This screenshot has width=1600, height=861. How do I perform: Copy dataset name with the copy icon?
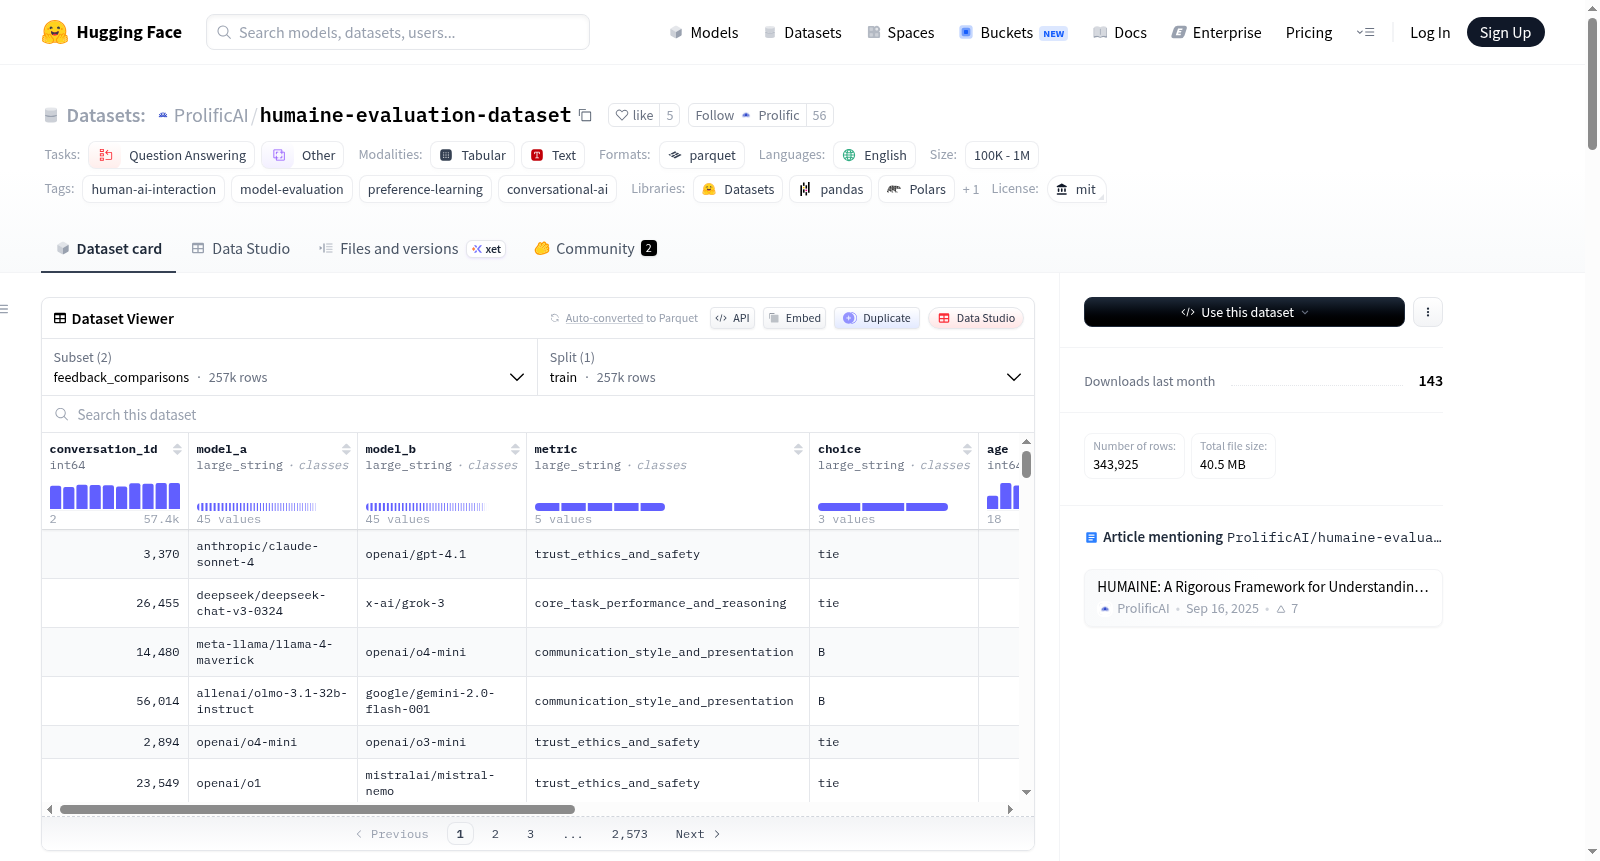tap(586, 116)
